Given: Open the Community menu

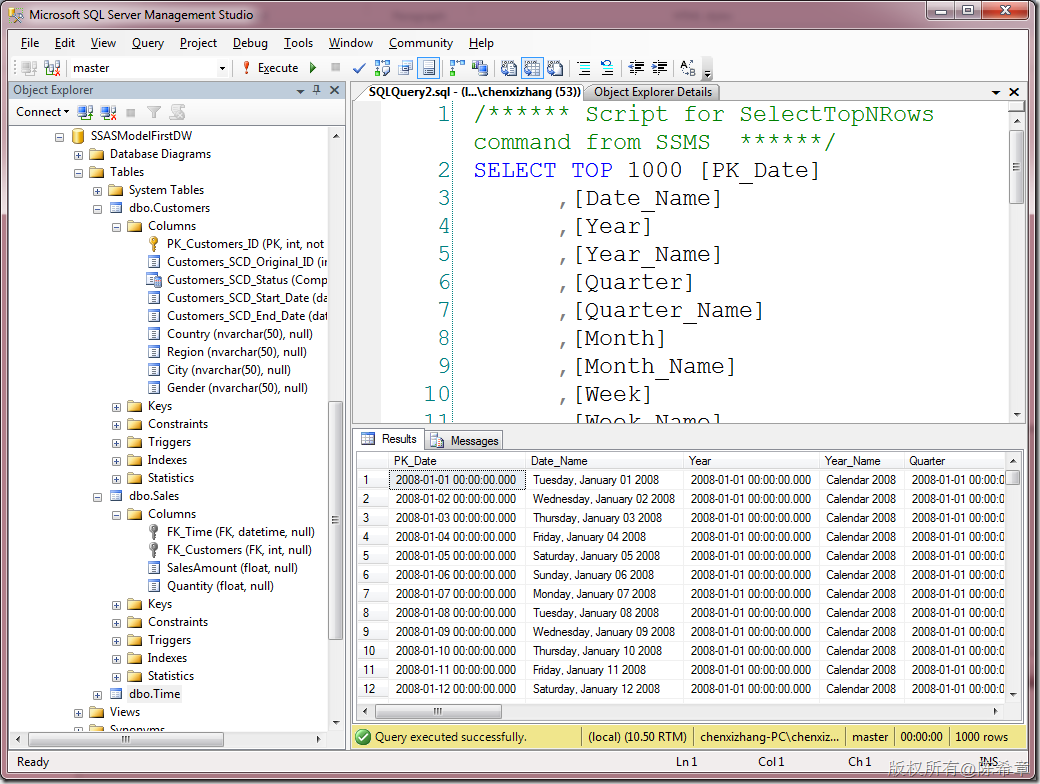Looking at the screenshot, I should click(421, 43).
